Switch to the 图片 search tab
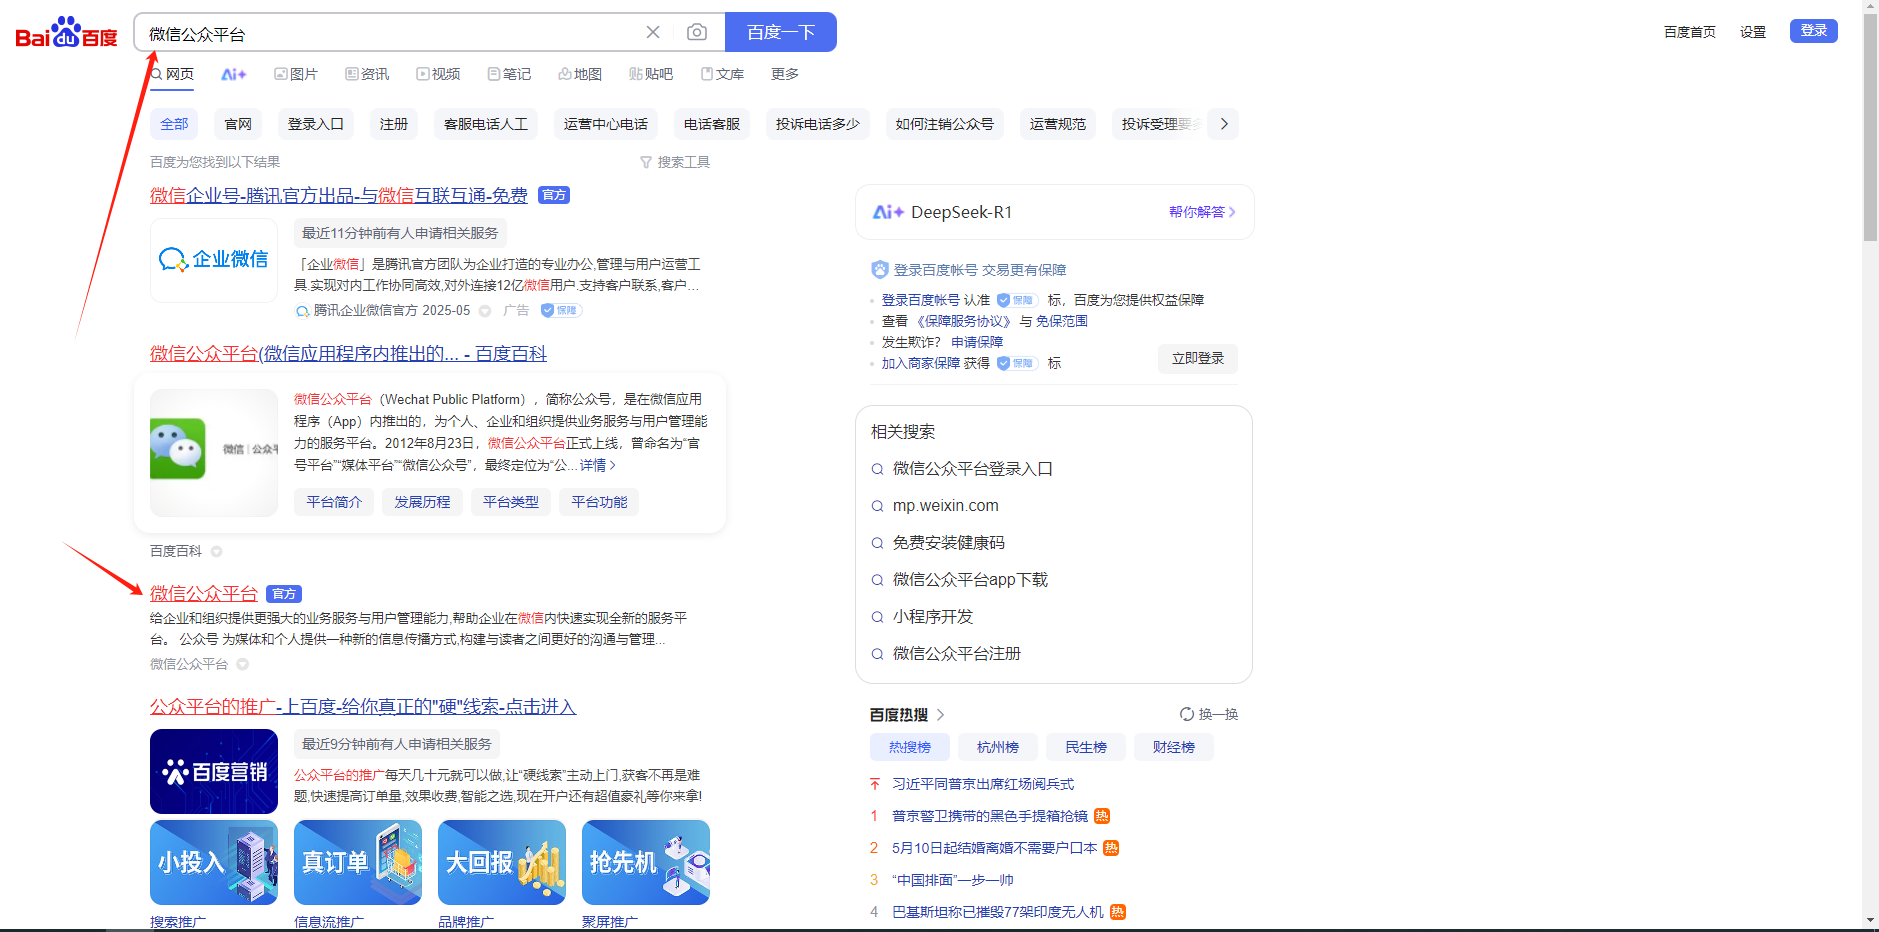The image size is (1879, 932). click(296, 73)
